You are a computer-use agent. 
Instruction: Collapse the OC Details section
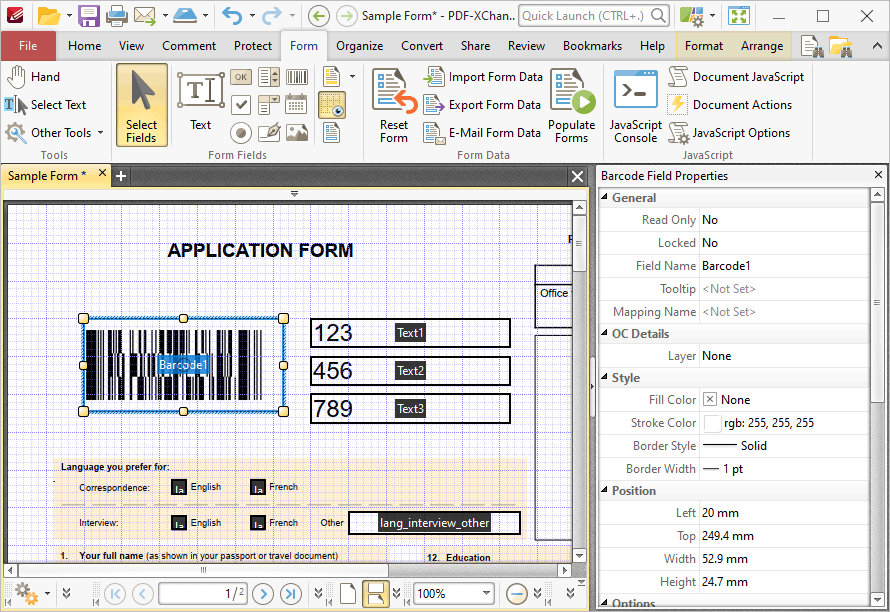pos(604,333)
